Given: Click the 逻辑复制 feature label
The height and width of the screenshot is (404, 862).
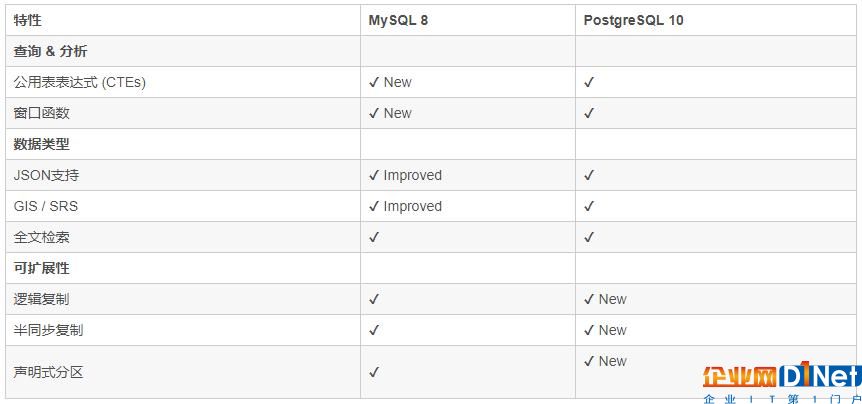Looking at the screenshot, I should [x=42, y=299].
